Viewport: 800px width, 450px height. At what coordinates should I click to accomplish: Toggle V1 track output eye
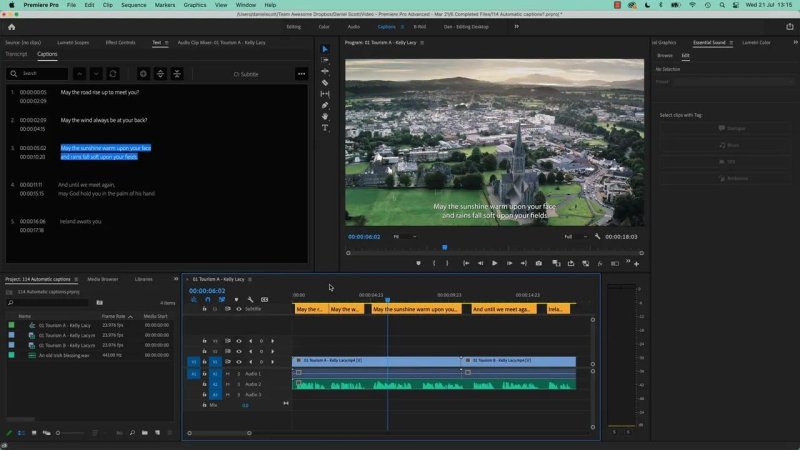point(239,362)
